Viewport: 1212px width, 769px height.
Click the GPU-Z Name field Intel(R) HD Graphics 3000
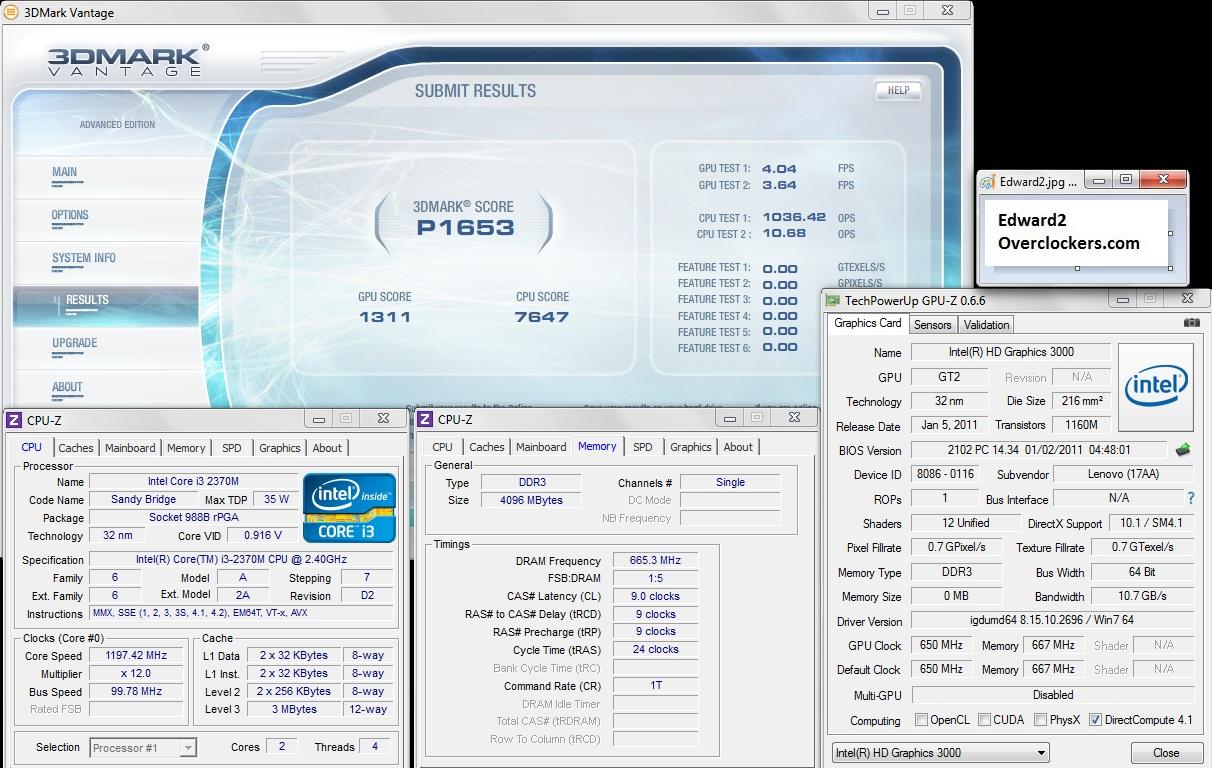tap(1011, 352)
